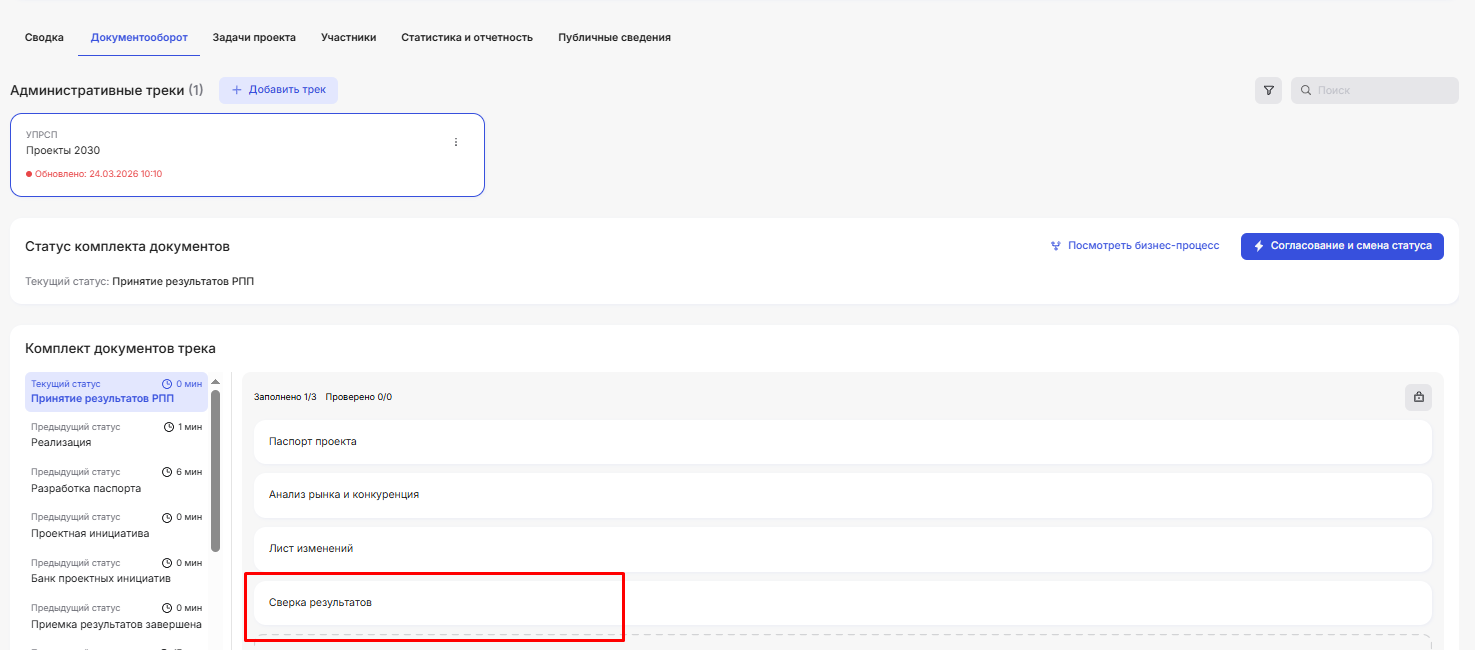Click the clock icon beside Разработка паспорта
Image resolution: width=1475 pixels, height=650 pixels.
click(x=167, y=472)
